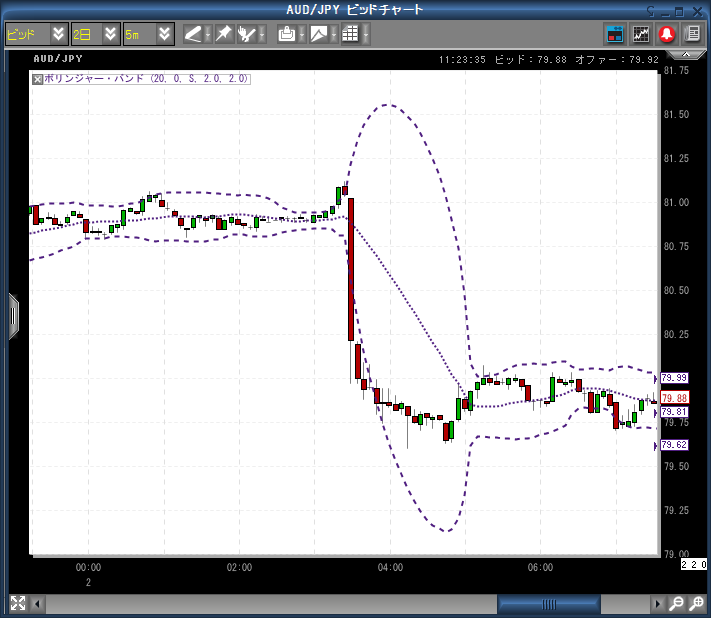Open the order panel icon
Screen dimensions: 711x618
615,34
